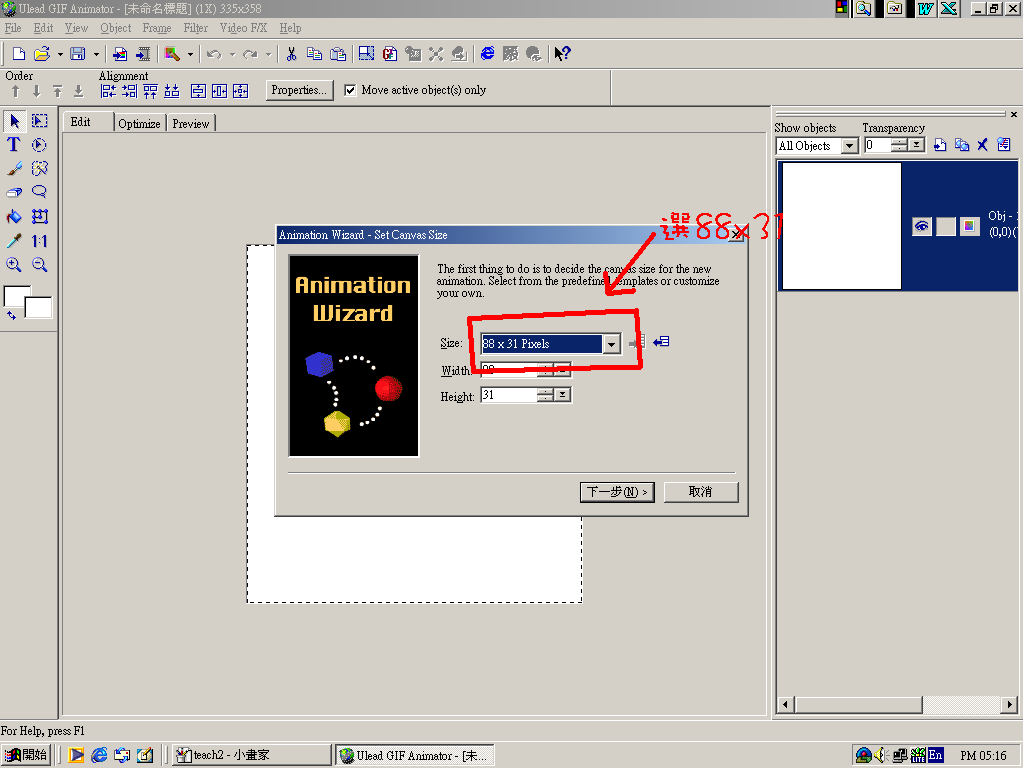Click the 下一步(N) next button
The height and width of the screenshot is (768, 1024).
(x=617, y=492)
